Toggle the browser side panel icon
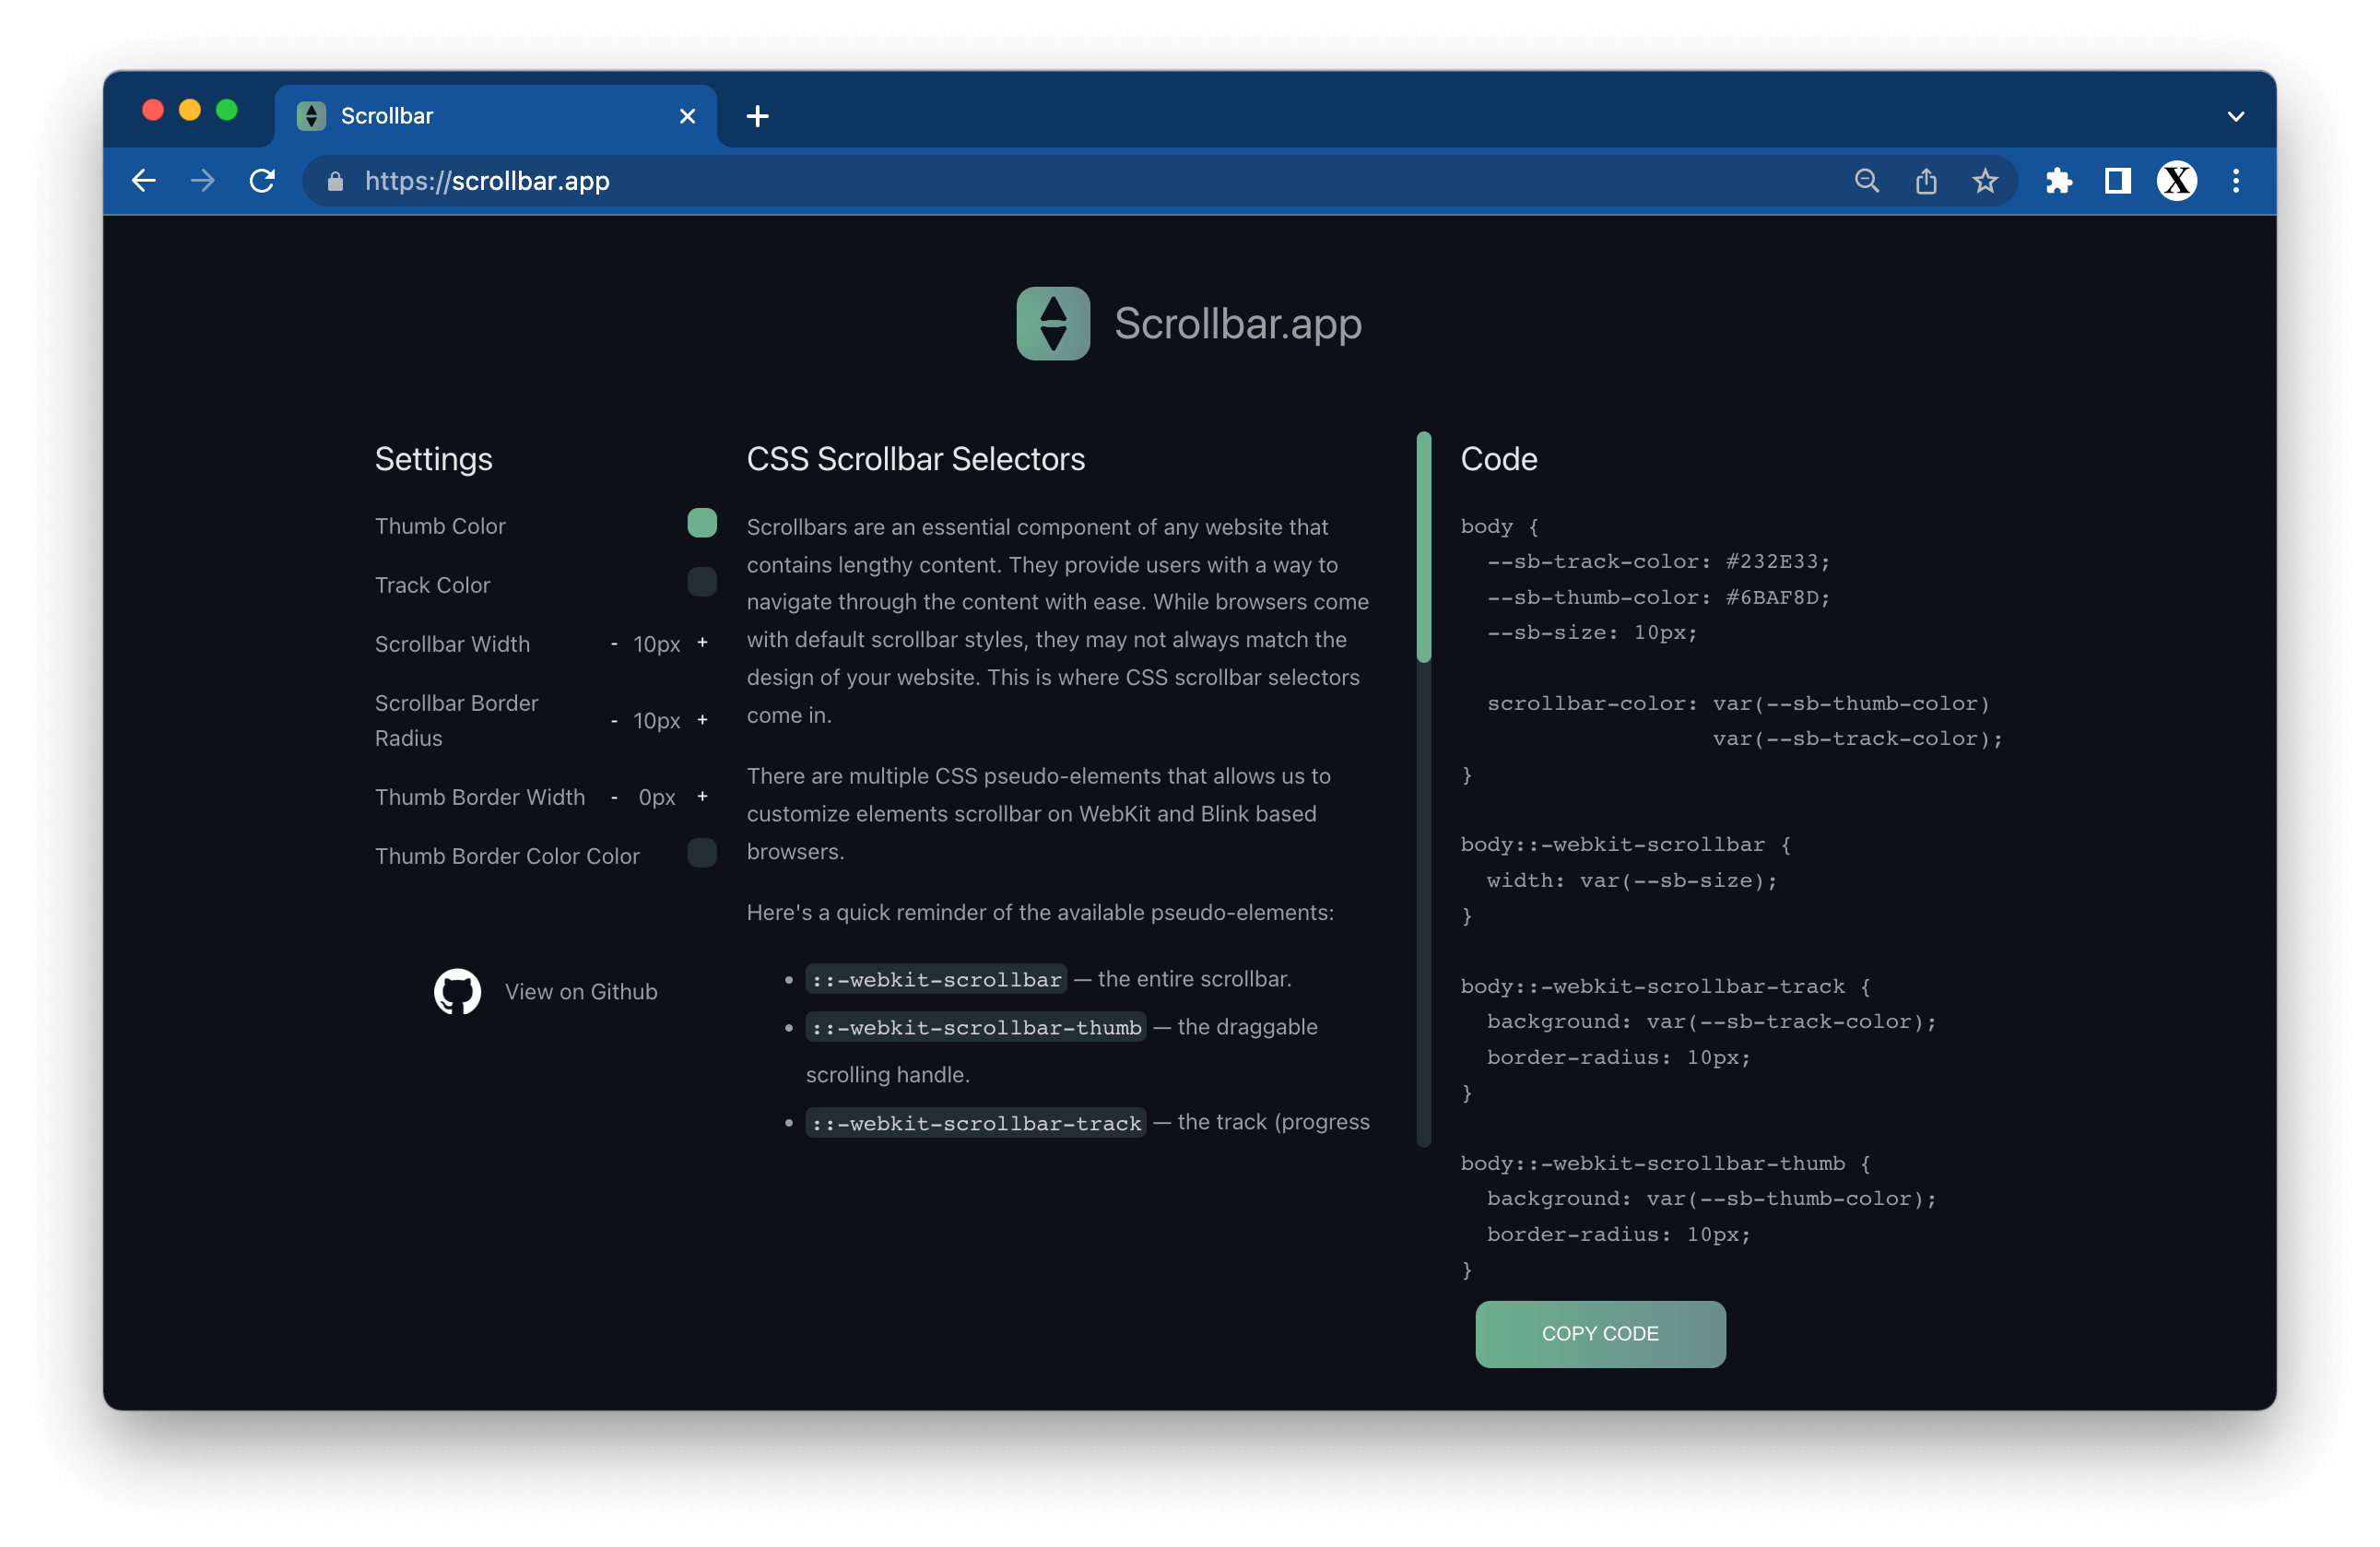 tap(2118, 181)
